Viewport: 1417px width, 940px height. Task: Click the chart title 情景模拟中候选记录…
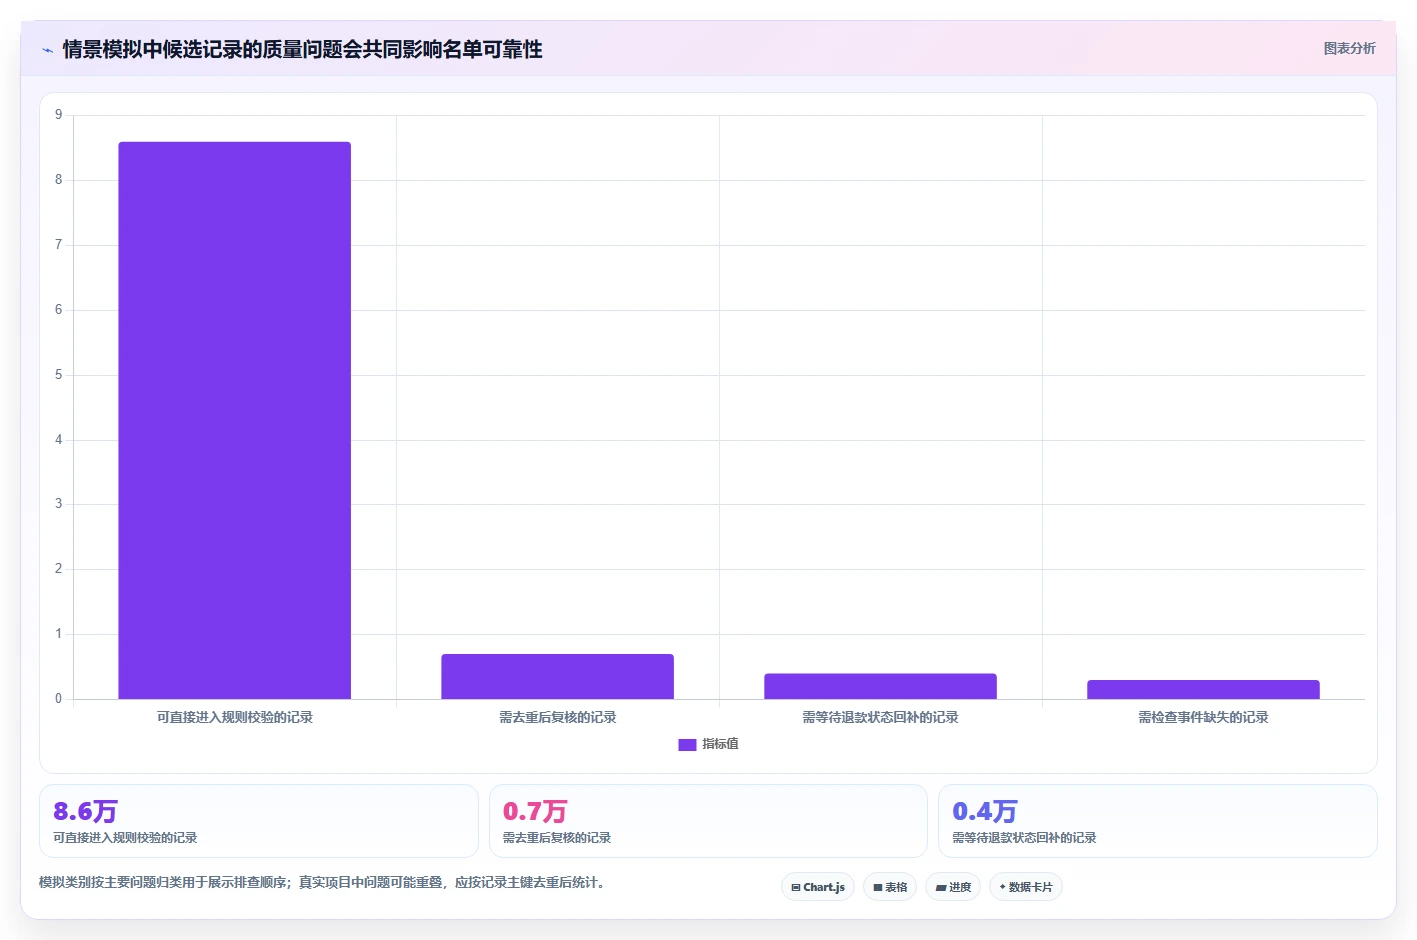(302, 50)
